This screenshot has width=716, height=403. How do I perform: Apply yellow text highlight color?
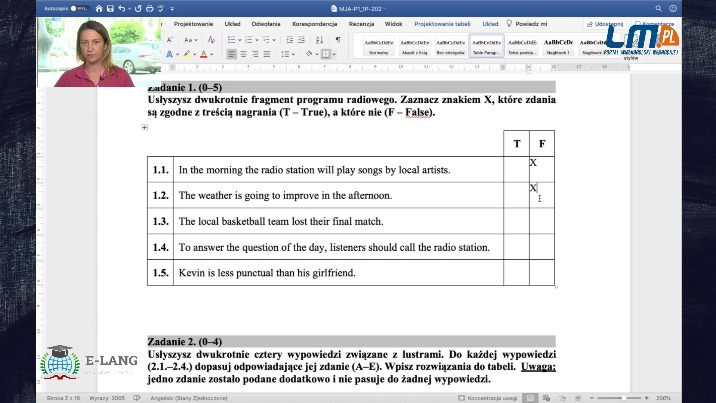[x=186, y=54]
